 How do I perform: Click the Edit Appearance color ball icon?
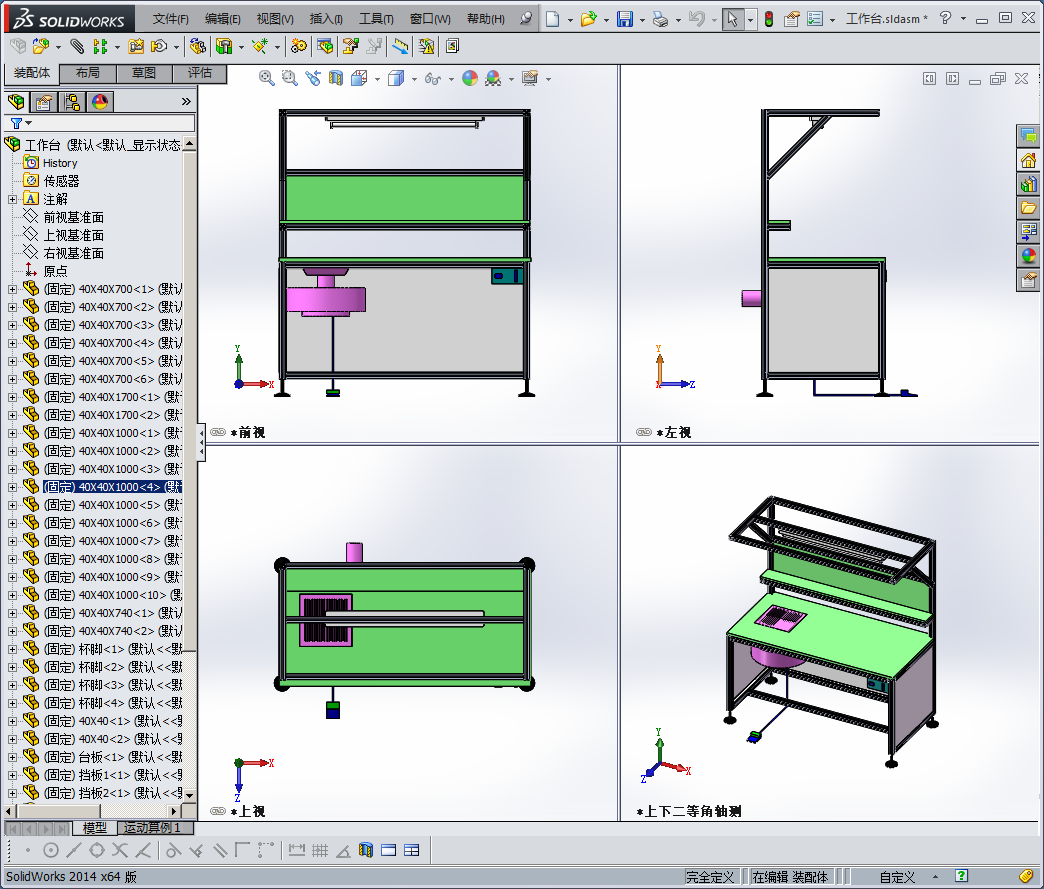tap(470, 78)
